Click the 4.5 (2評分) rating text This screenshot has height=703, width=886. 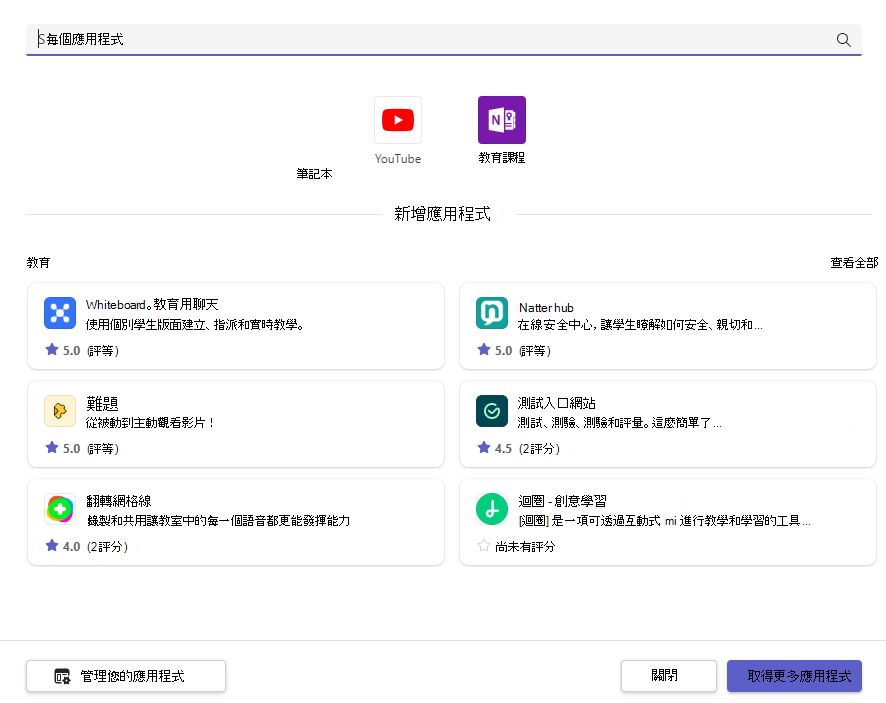pyautogui.click(x=527, y=449)
